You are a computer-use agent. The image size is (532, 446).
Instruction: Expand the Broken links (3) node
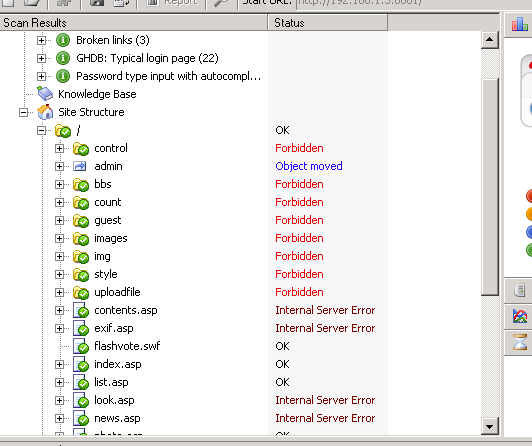tap(41, 40)
